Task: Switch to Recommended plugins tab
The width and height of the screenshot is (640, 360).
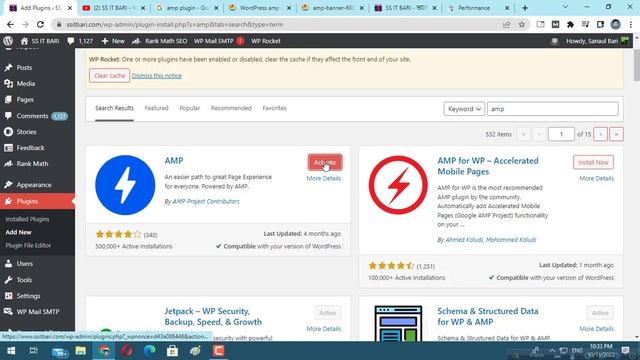Action: tap(231, 108)
